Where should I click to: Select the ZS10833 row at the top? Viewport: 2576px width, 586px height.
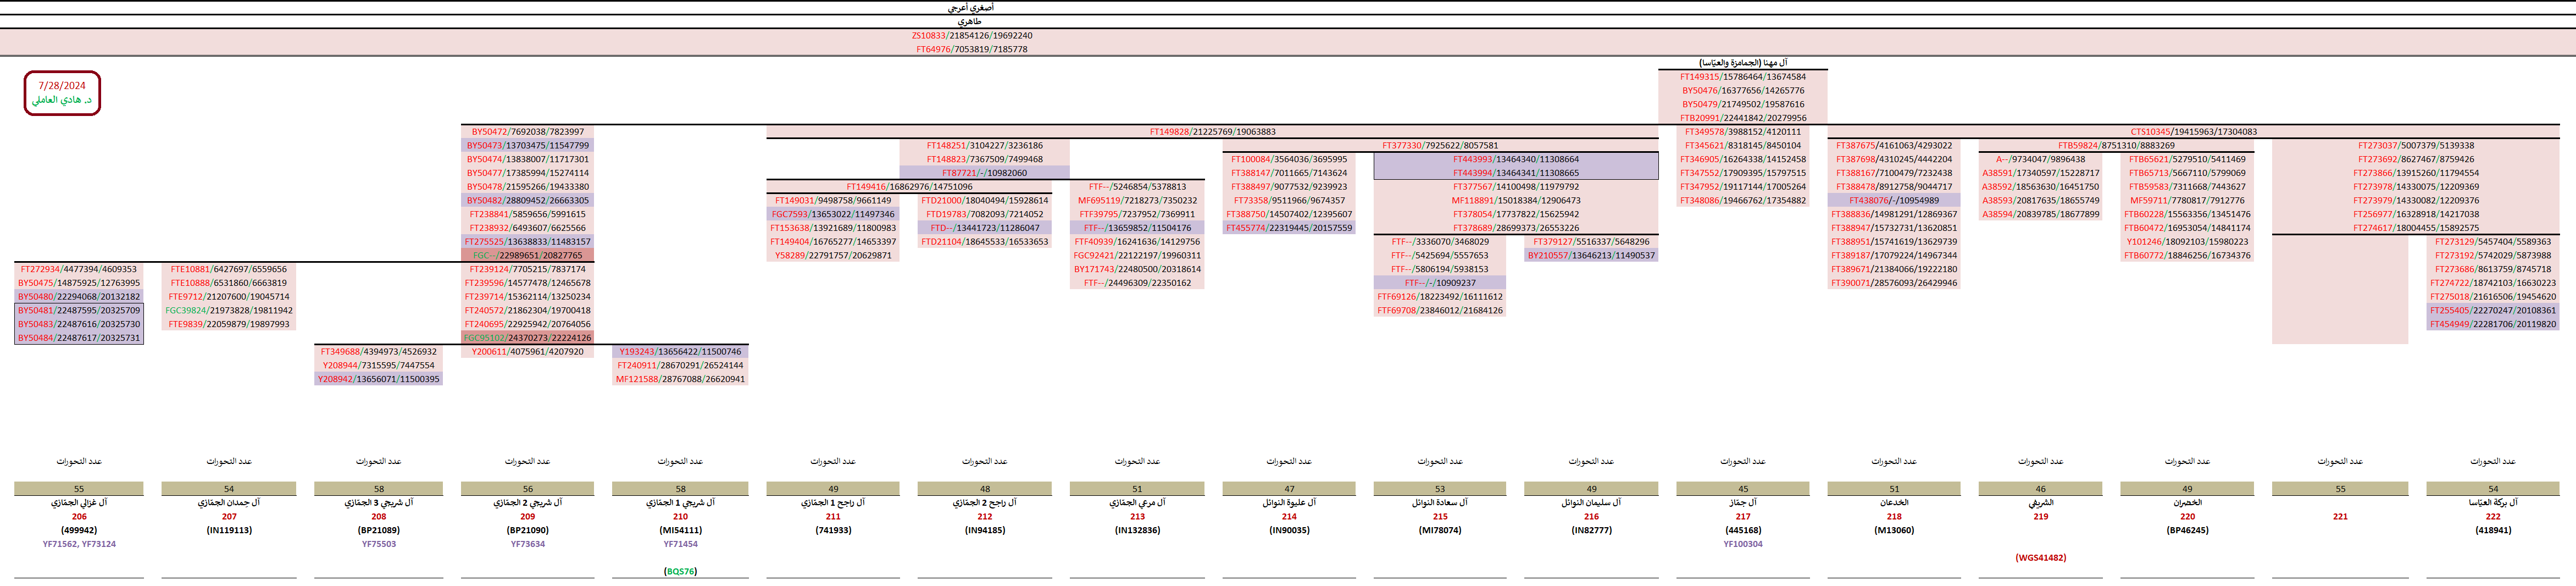click(x=971, y=36)
